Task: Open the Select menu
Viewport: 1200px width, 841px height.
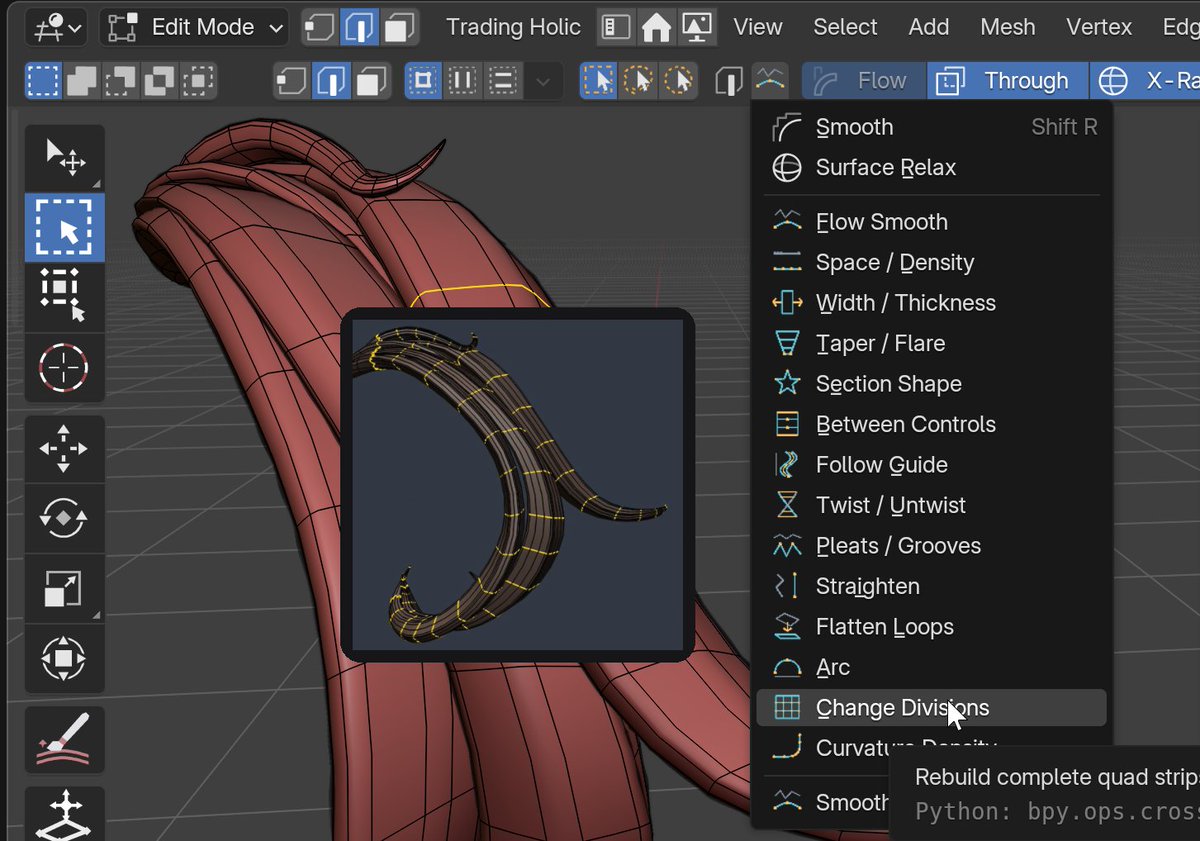Action: coord(845,27)
